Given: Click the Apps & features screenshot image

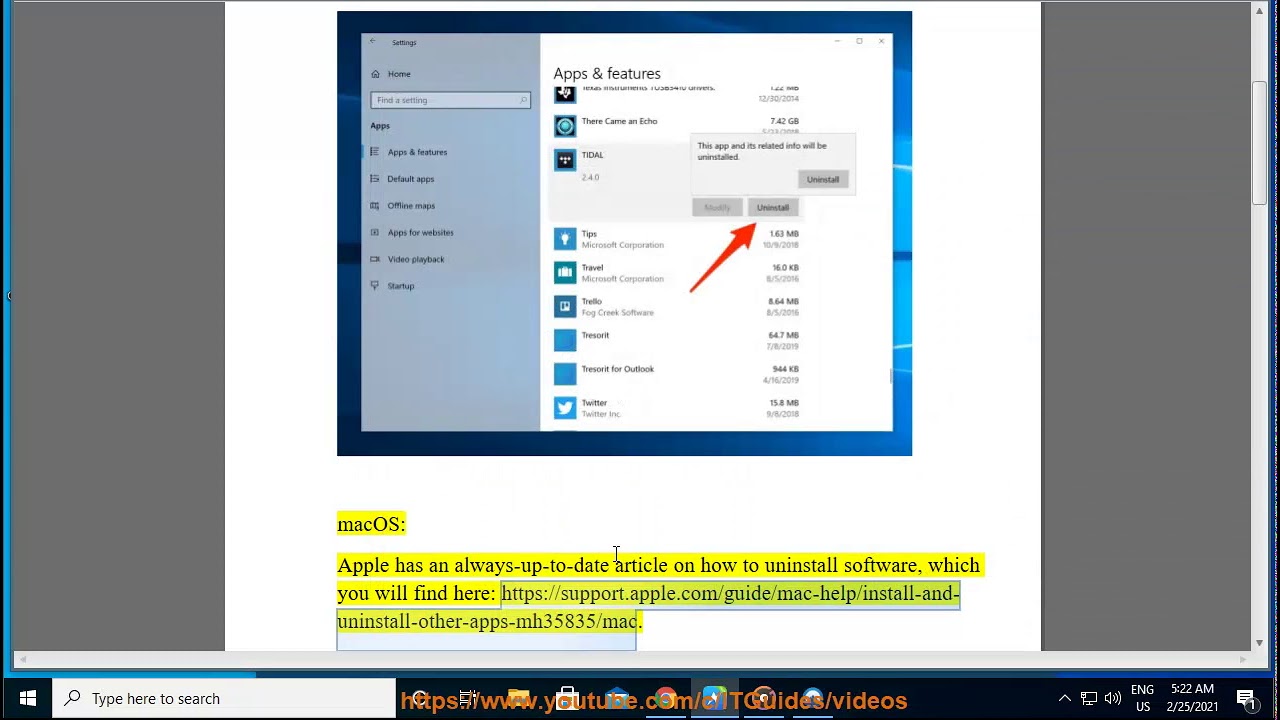Looking at the screenshot, I should [624, 233].
